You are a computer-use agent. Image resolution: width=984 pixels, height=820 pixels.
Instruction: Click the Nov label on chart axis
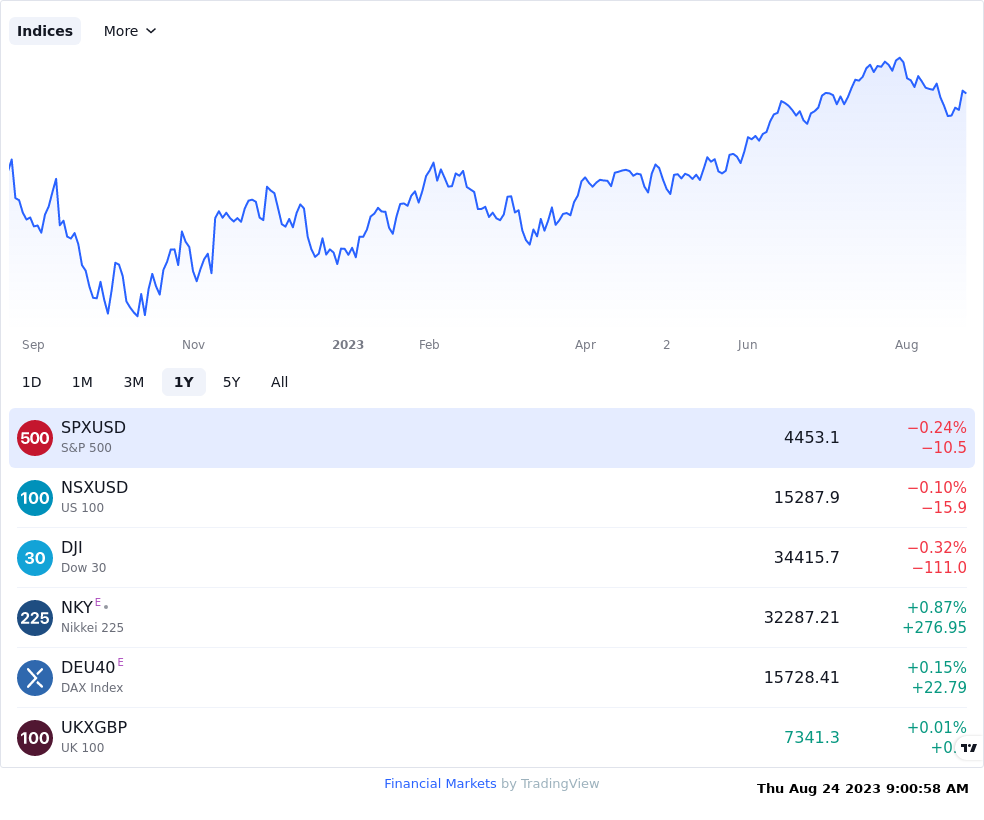[x=193, y=344]
